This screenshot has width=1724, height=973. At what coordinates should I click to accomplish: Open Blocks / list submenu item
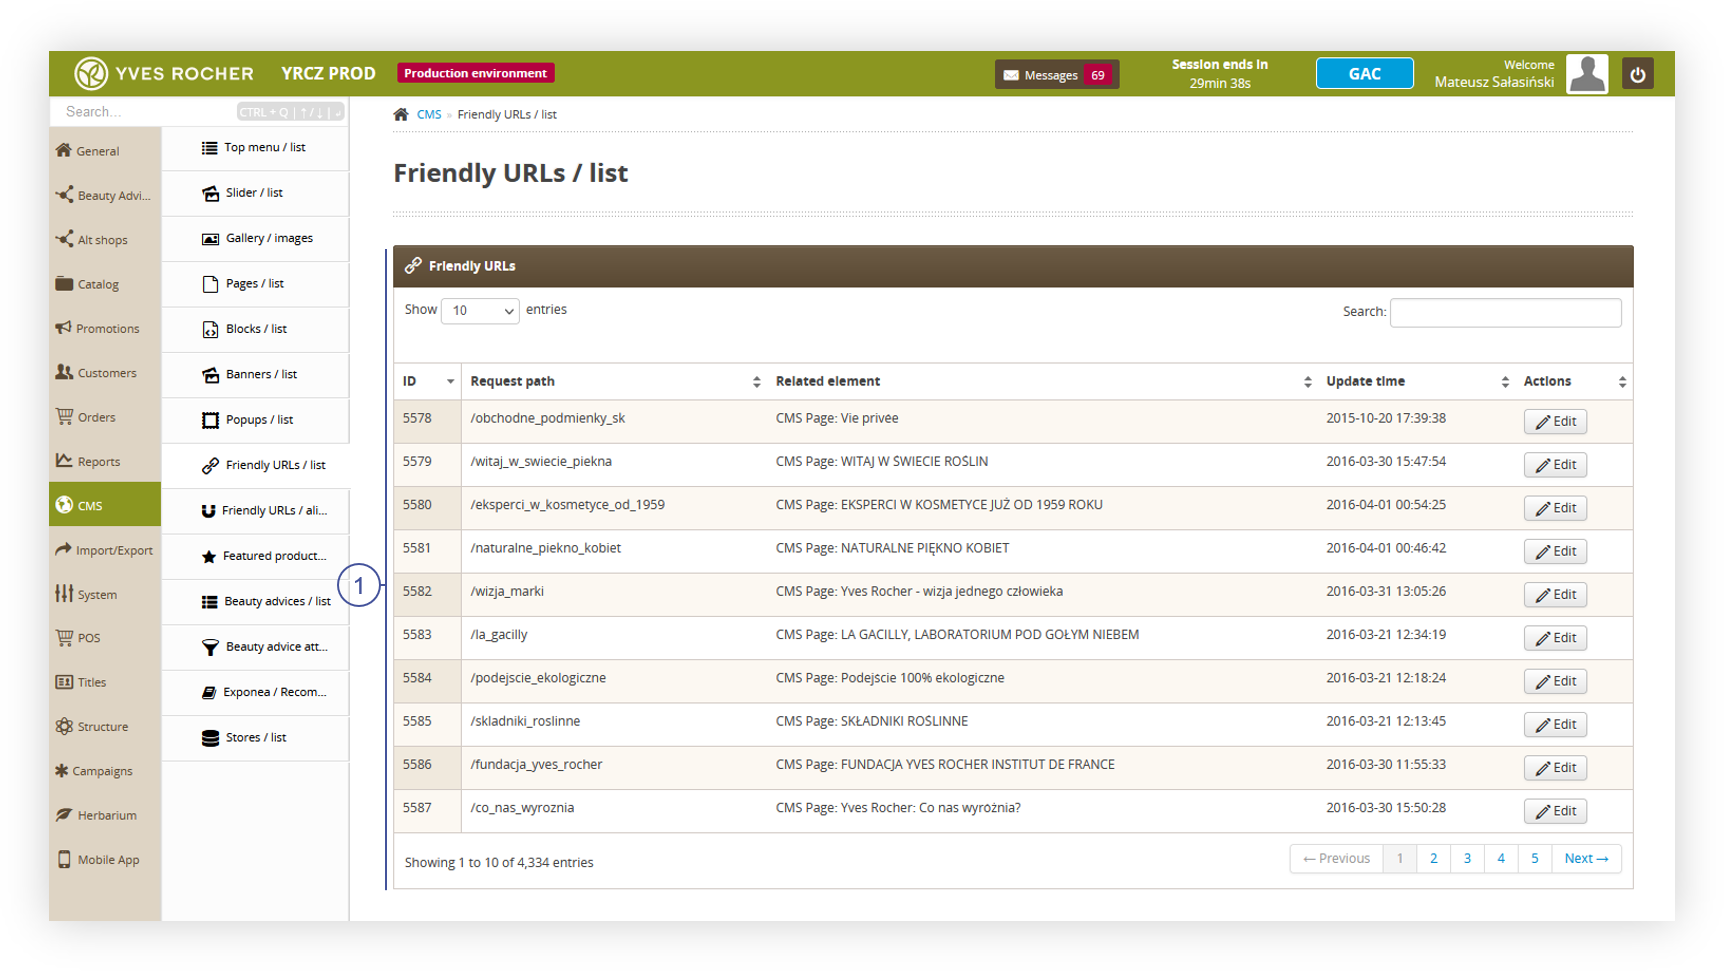click(x=256, y=329)
